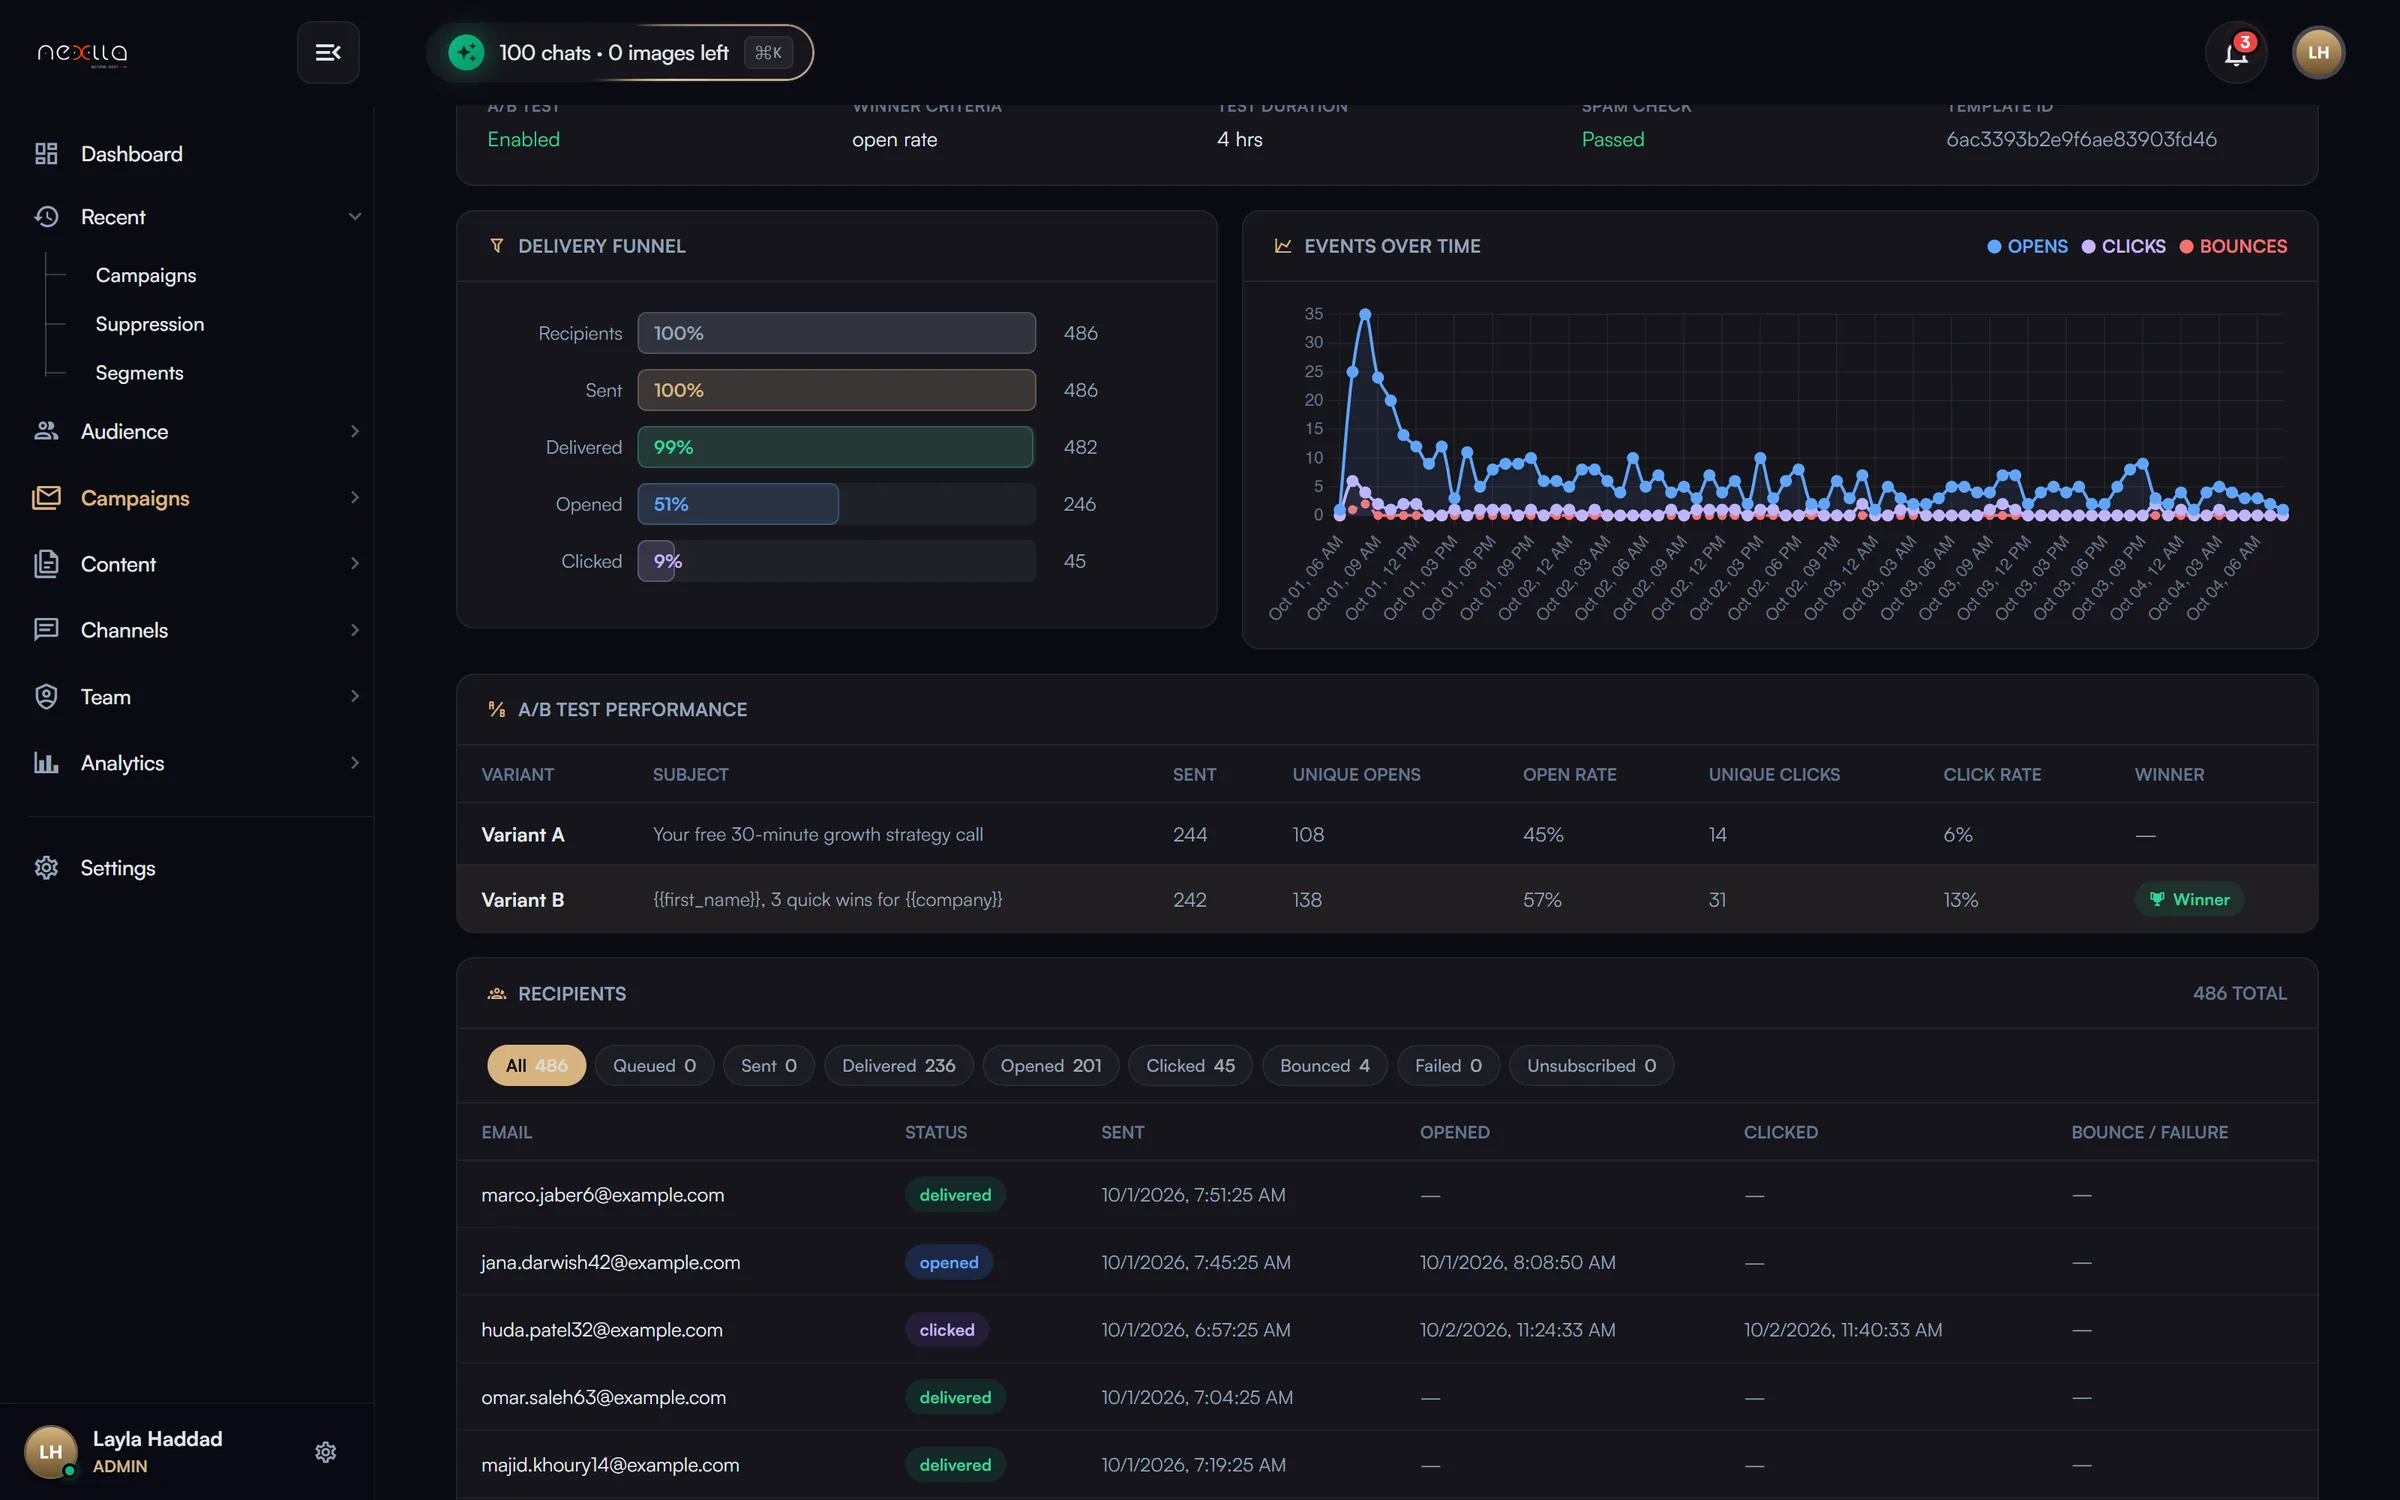2400x1500 pixels.
Task: Click the A/B Test Performance percent icon
Action: click(x=496, y=709)
